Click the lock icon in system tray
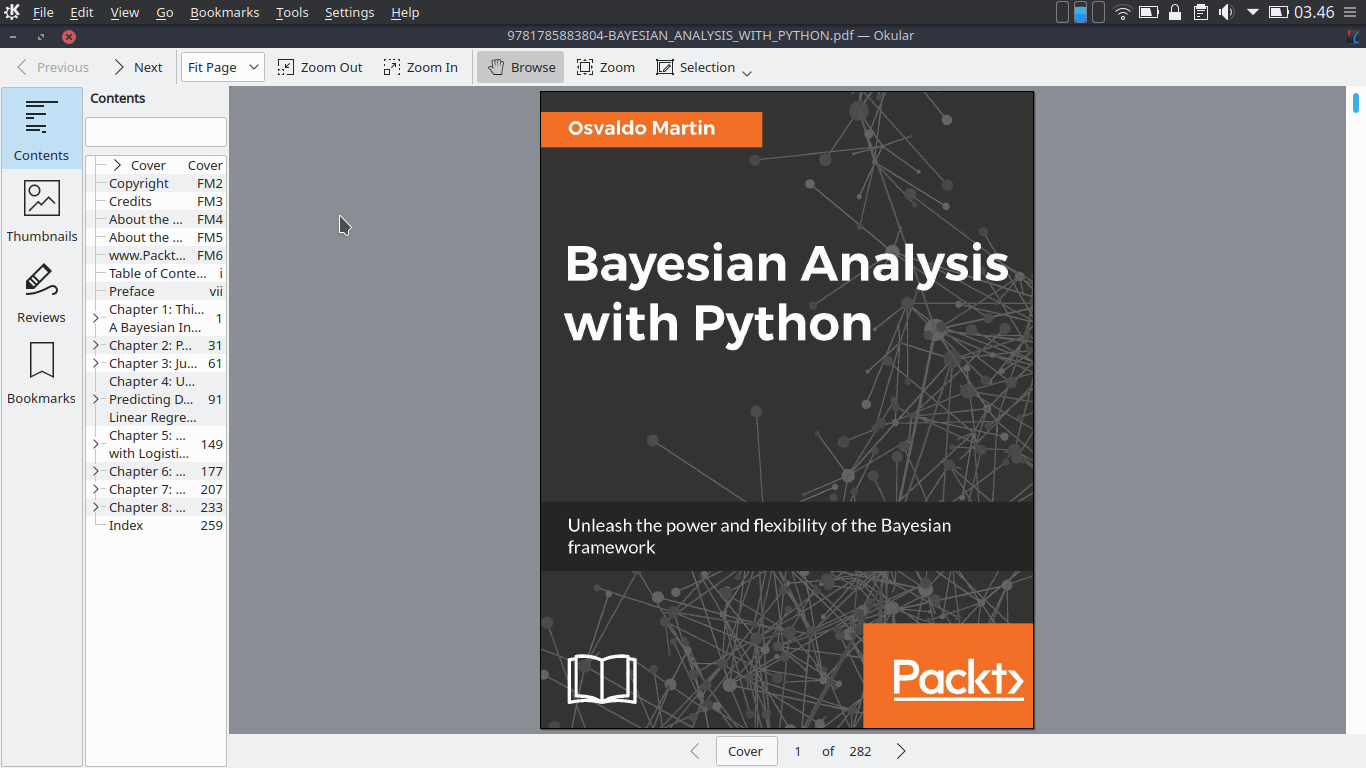This screenshot has height=768, width=1366. pos(1175,12)
